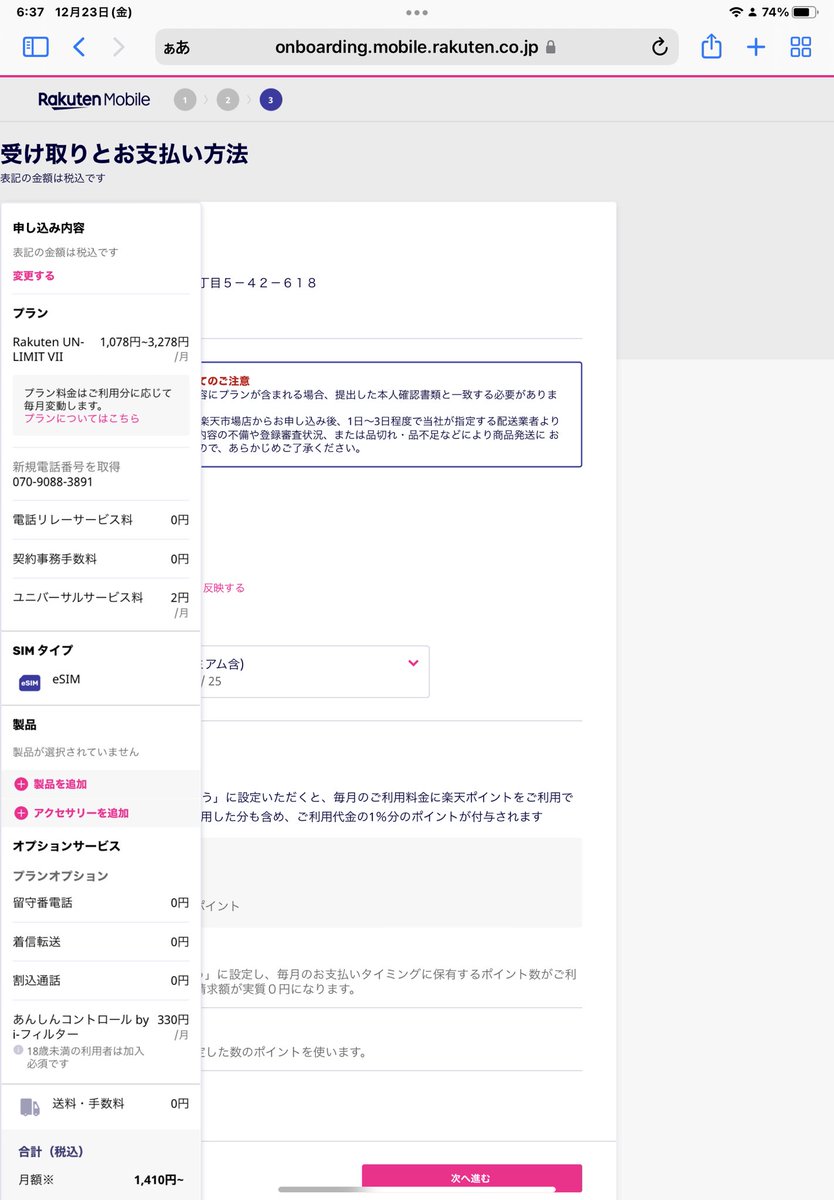This screenshot has width=834, height=1200.
Task: Click the 変更する link
Action: pyautogui.click(x=34, y=276)
